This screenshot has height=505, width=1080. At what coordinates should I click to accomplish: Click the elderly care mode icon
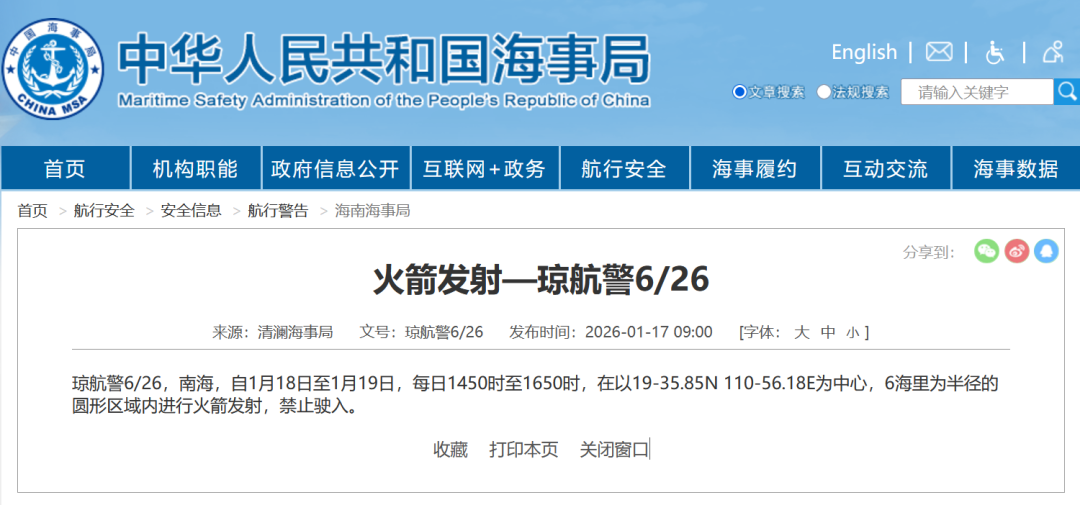click(1052, 52)
